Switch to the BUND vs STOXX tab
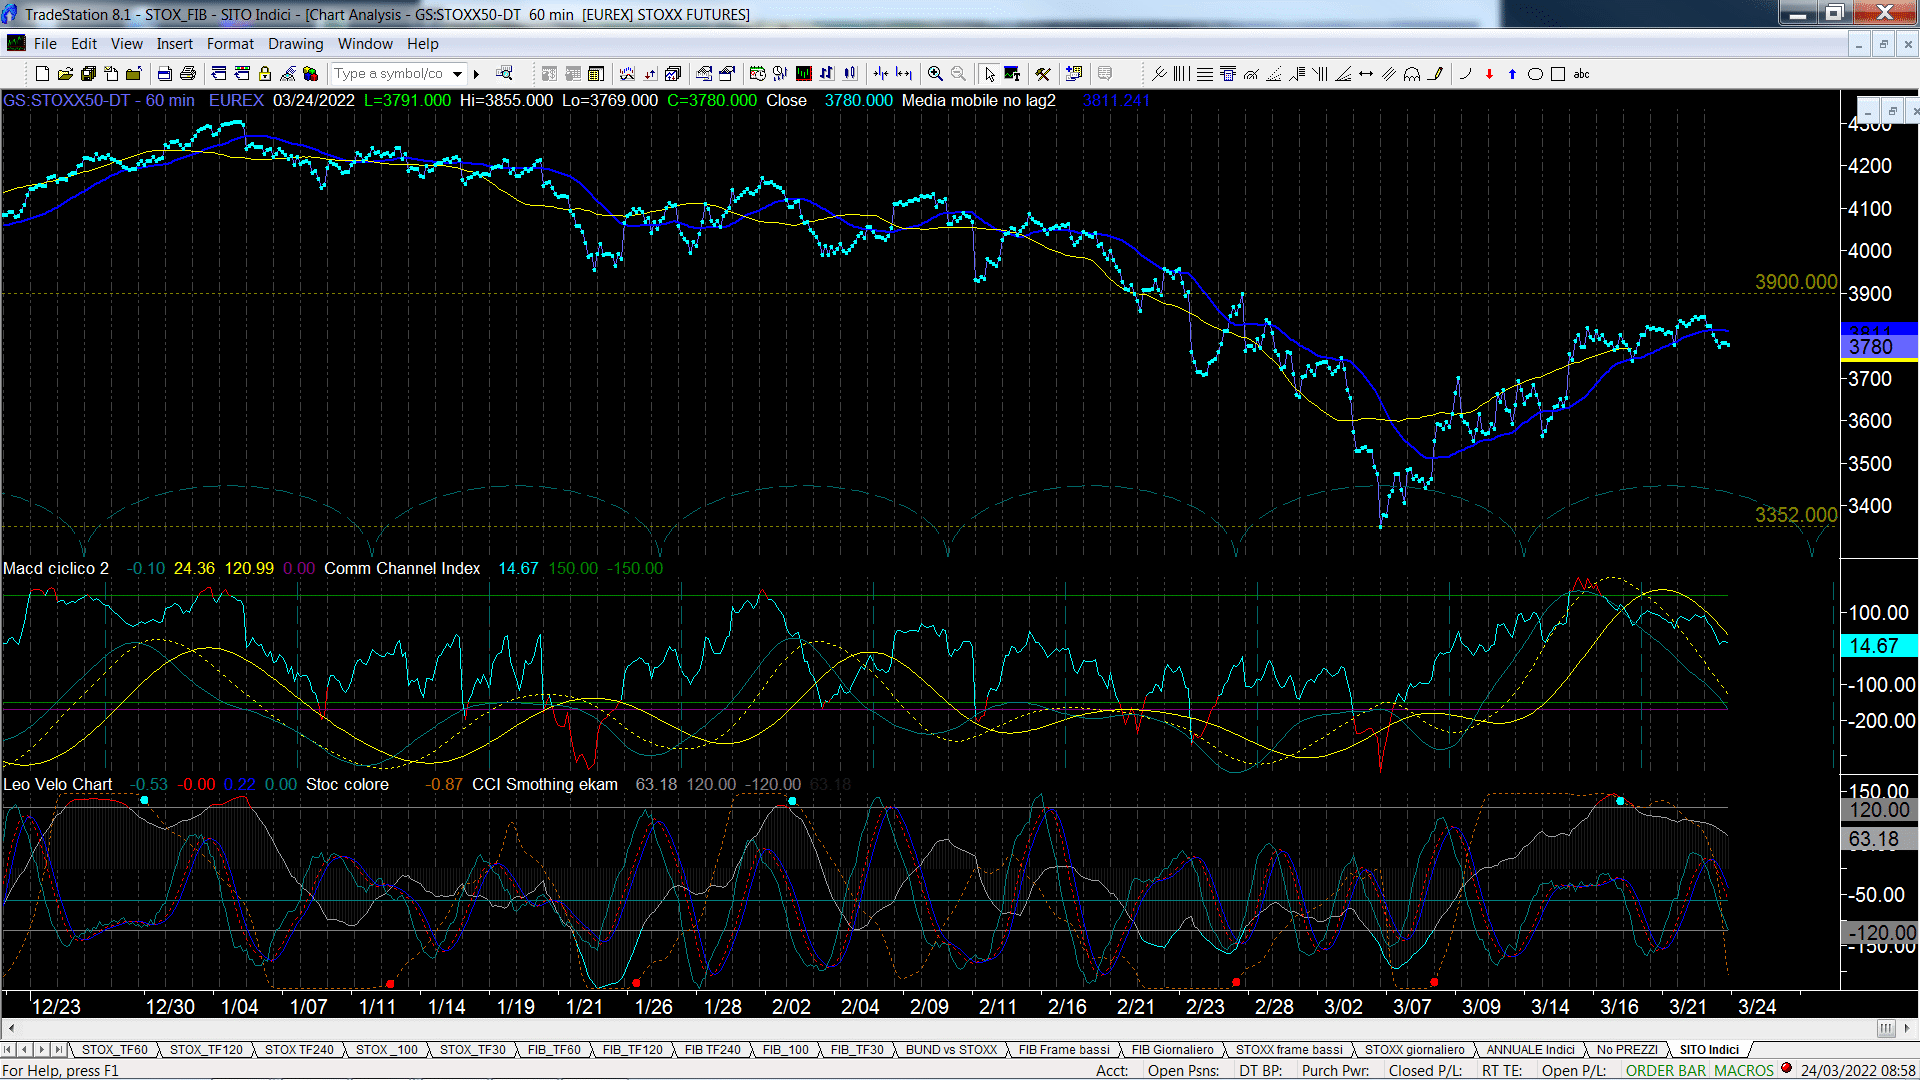1920x1080 pixels. [951, 1049]
